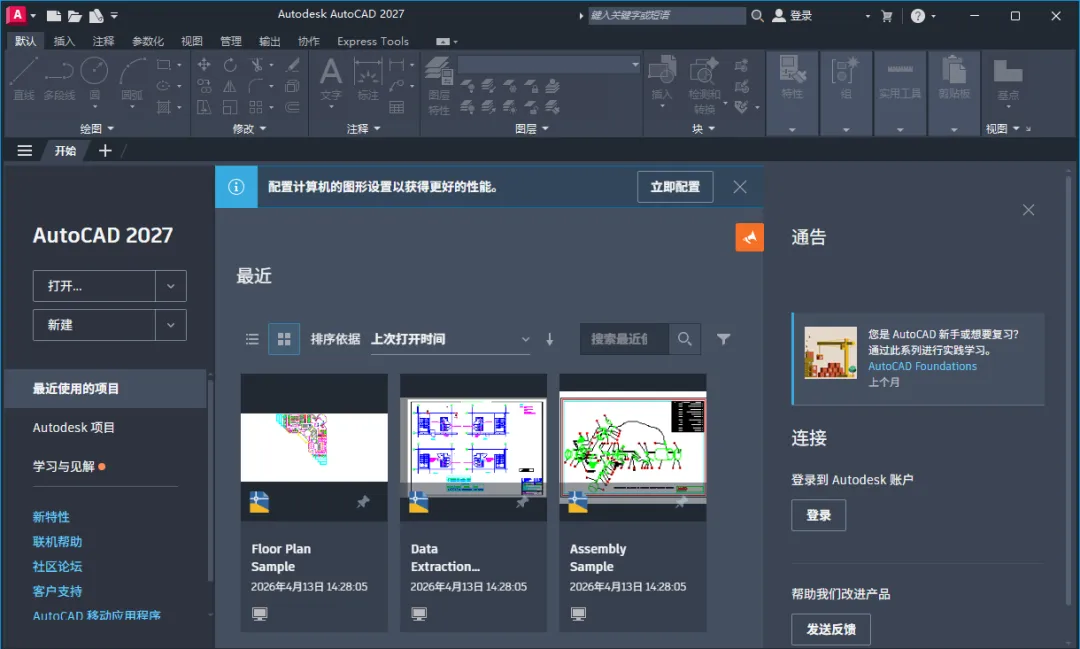Select the 圆弧 (Arc) tool
This screenshot has height=649, width=1080.
(x=132, y=79)
